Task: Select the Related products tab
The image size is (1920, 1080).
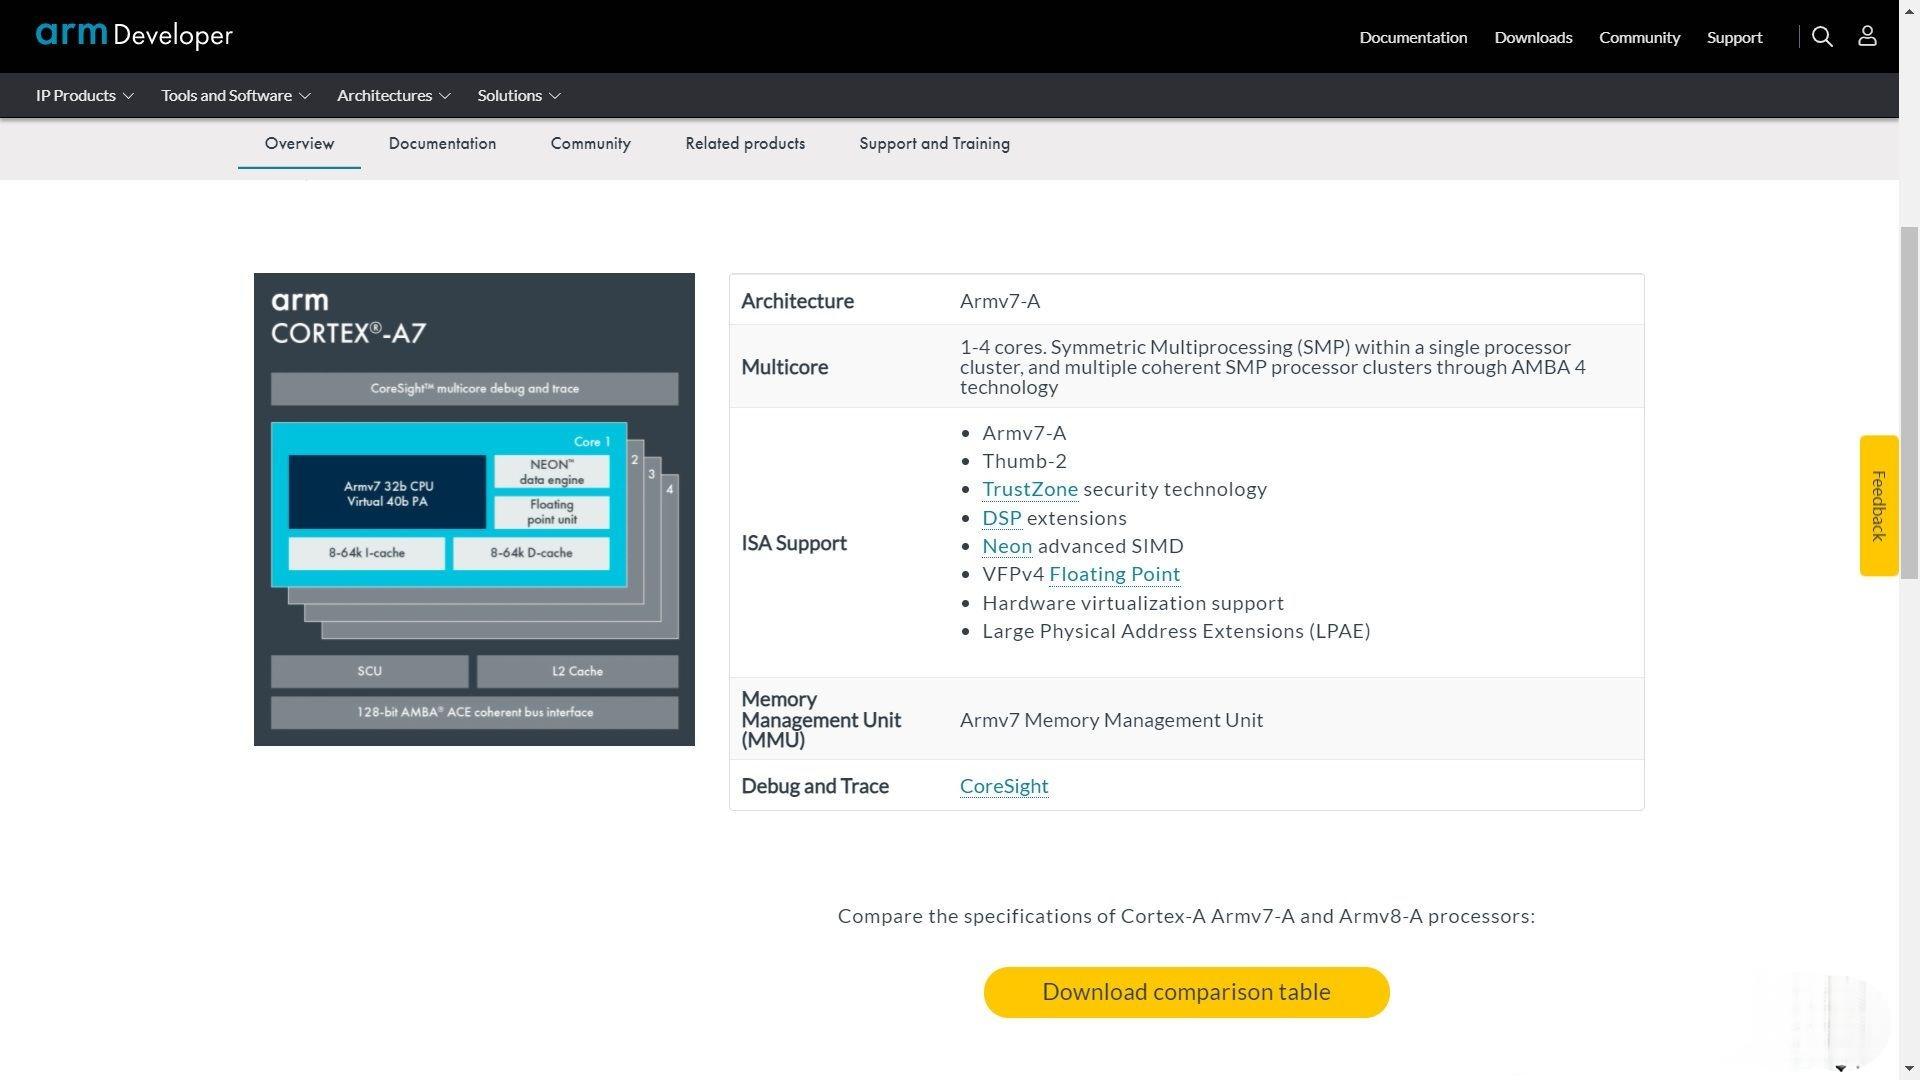Action: [x=745, y=143]
